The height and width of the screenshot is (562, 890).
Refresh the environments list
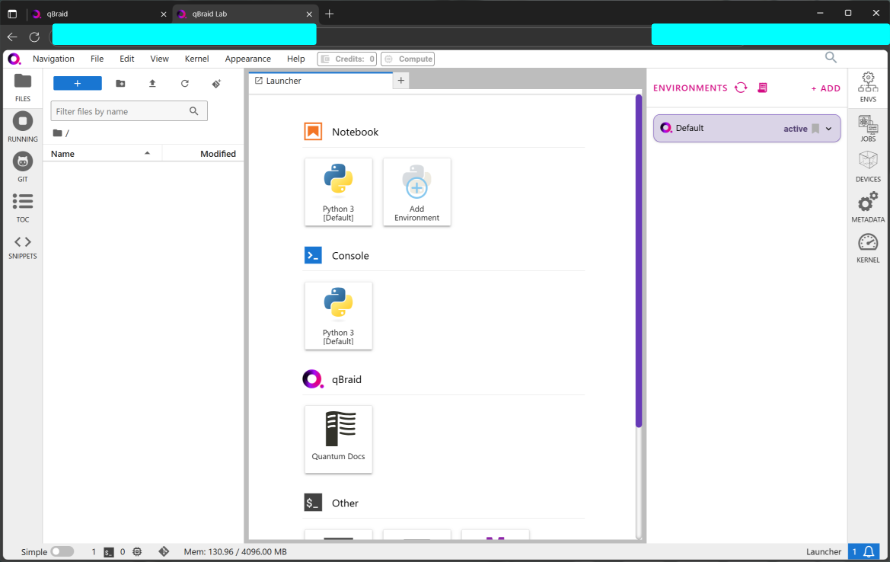(741, 87)
